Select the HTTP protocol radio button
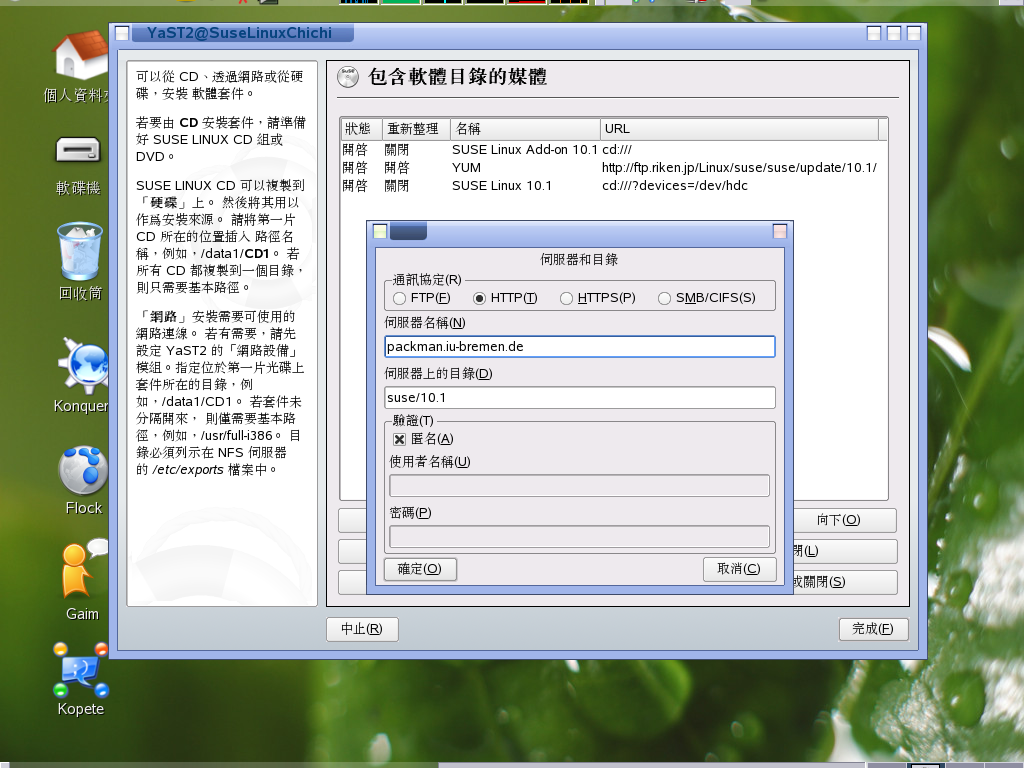 (x=479, y=298)
